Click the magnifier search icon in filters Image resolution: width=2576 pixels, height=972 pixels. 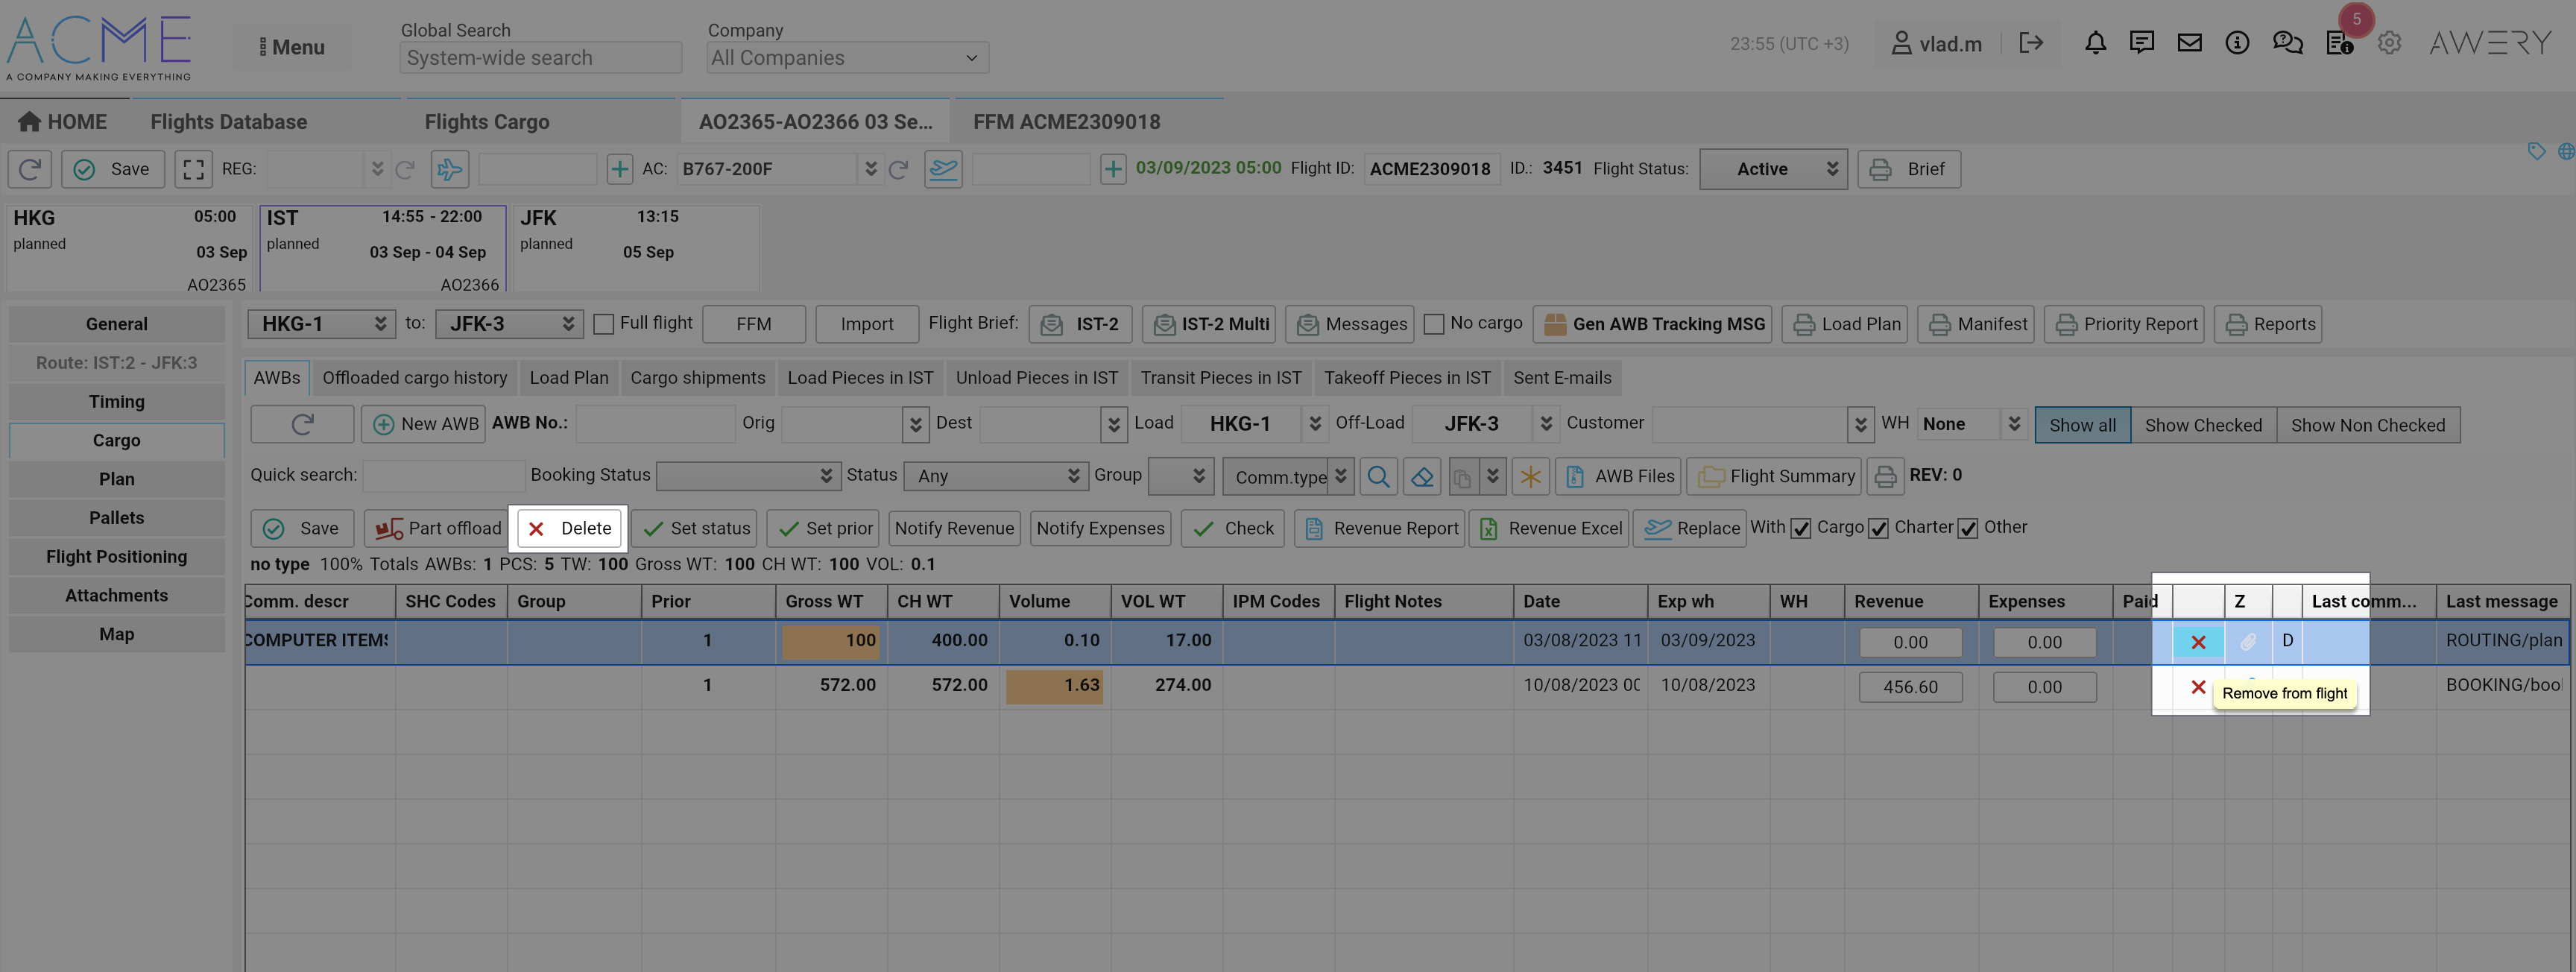click(1378, 476)
